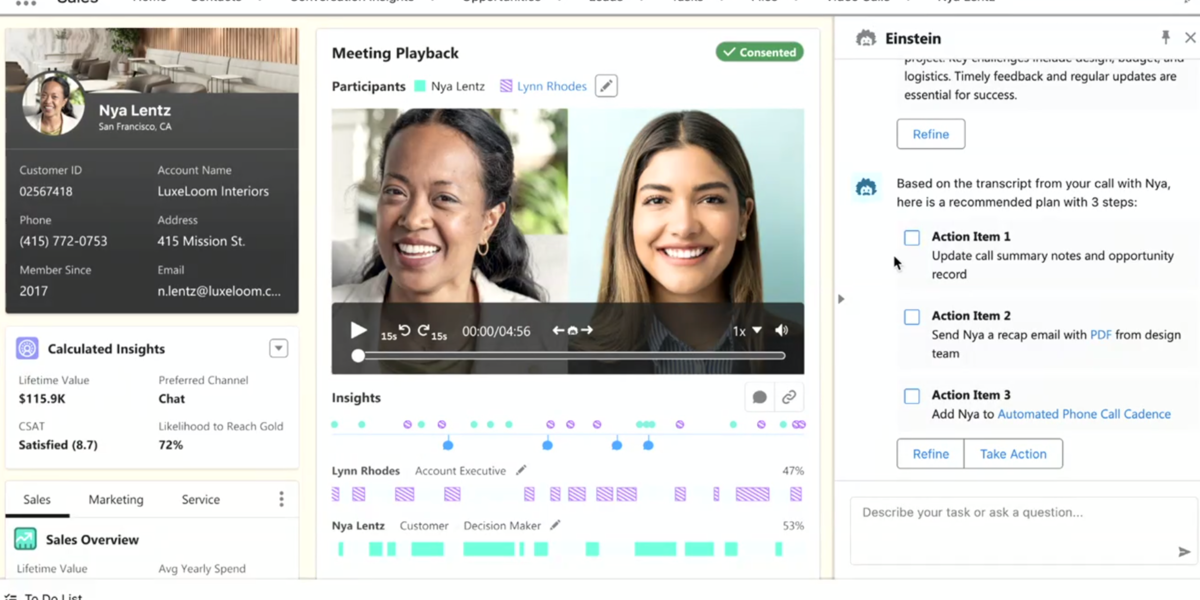Open the three-dot tab overflow menu
The height and width of the screenshot is (600, 1200).
click(281, 499)
